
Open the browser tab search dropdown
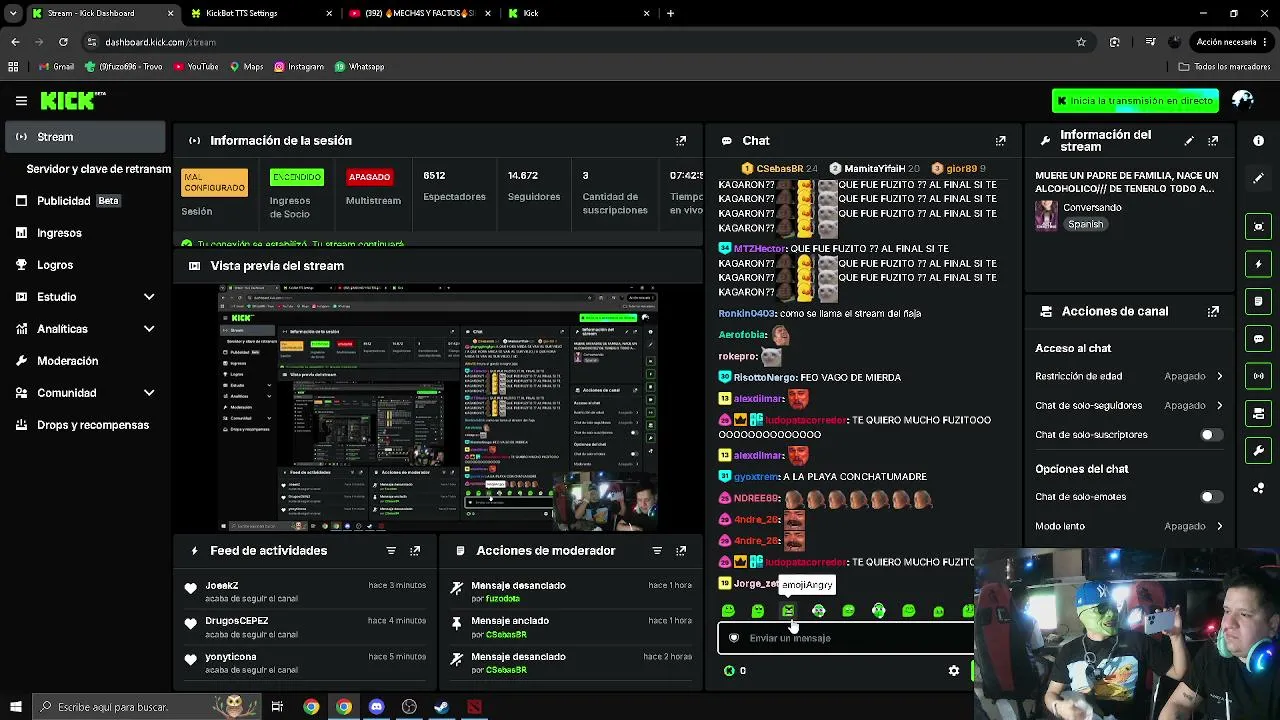[13, 14]
